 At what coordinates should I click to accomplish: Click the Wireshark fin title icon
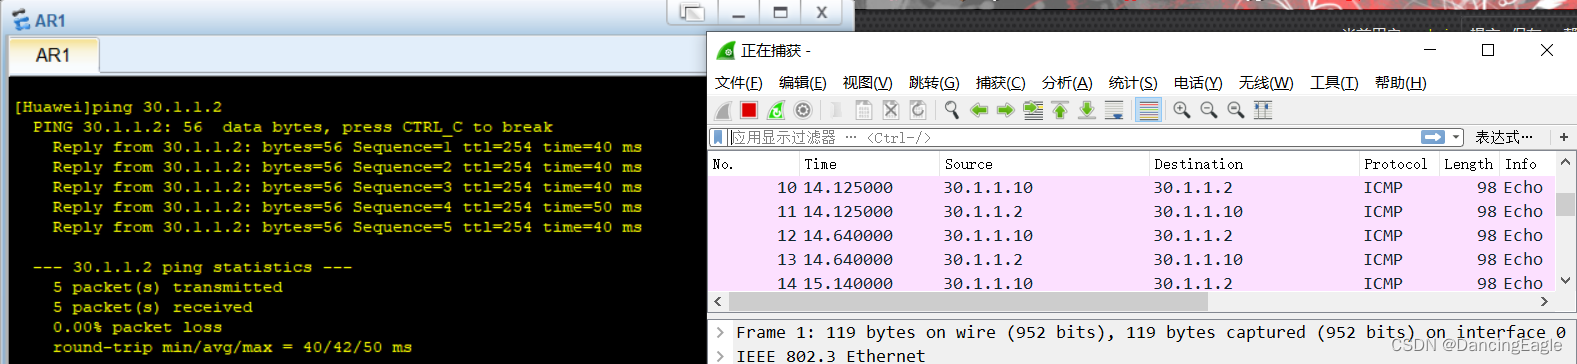(x=726, y=51)
